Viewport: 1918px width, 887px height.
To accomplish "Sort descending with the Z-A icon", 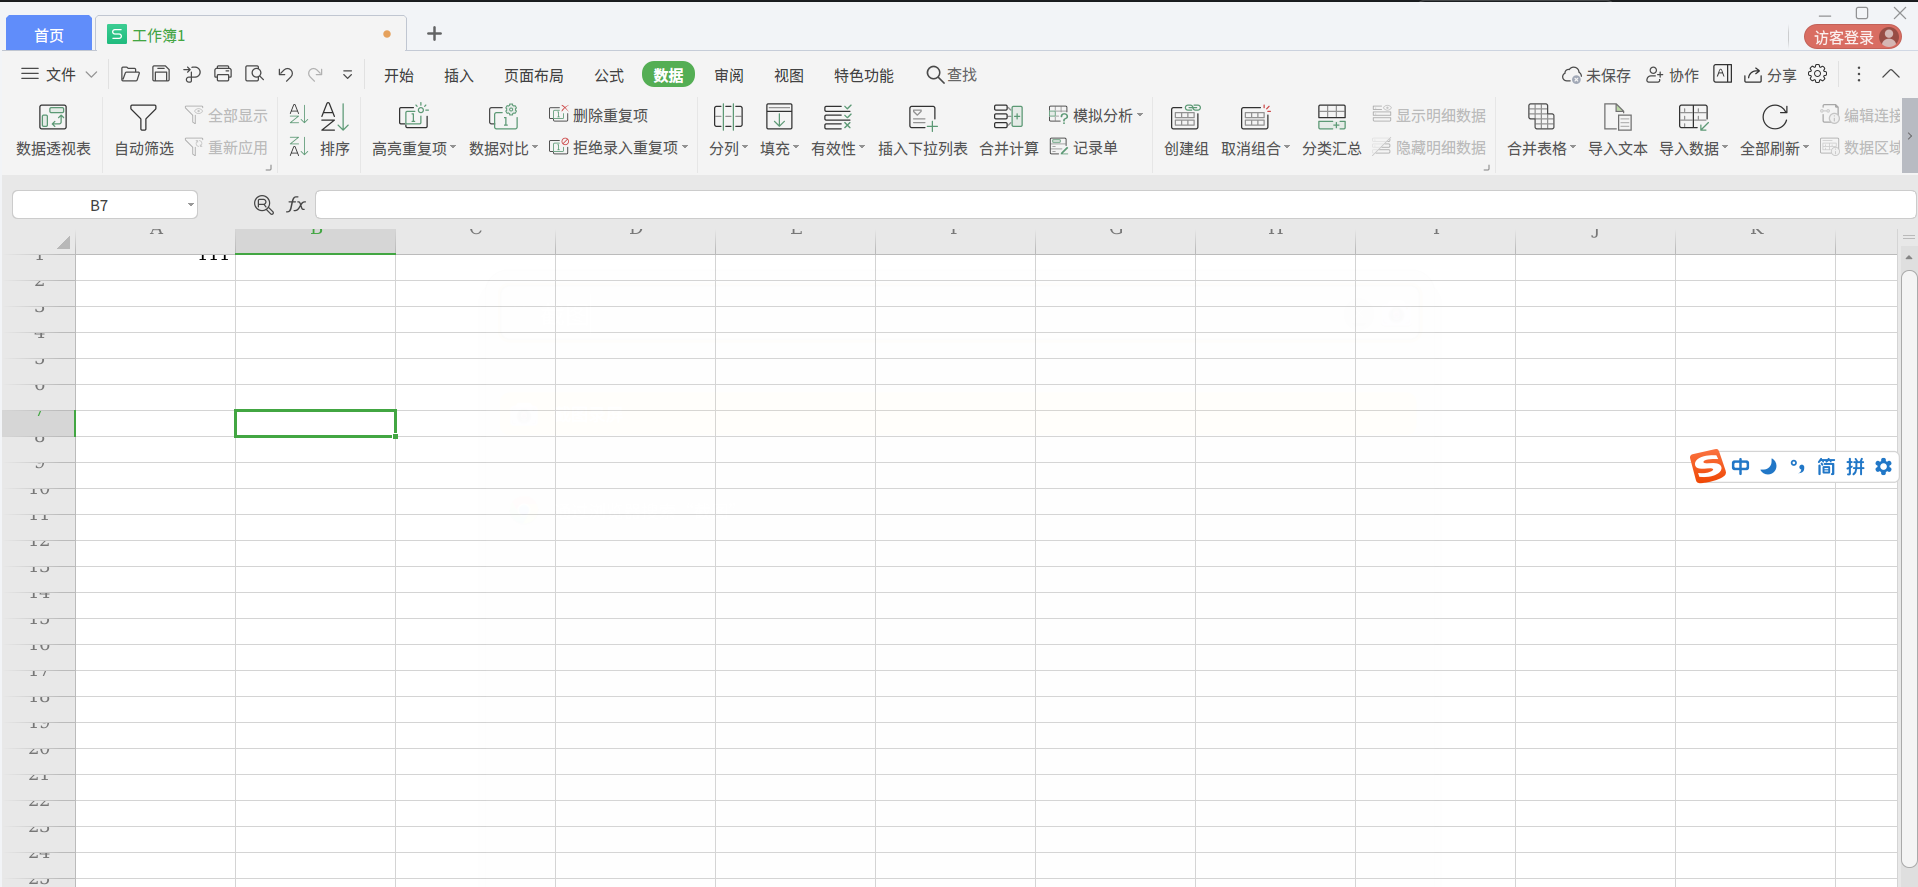I will click(x=298, y=147).
